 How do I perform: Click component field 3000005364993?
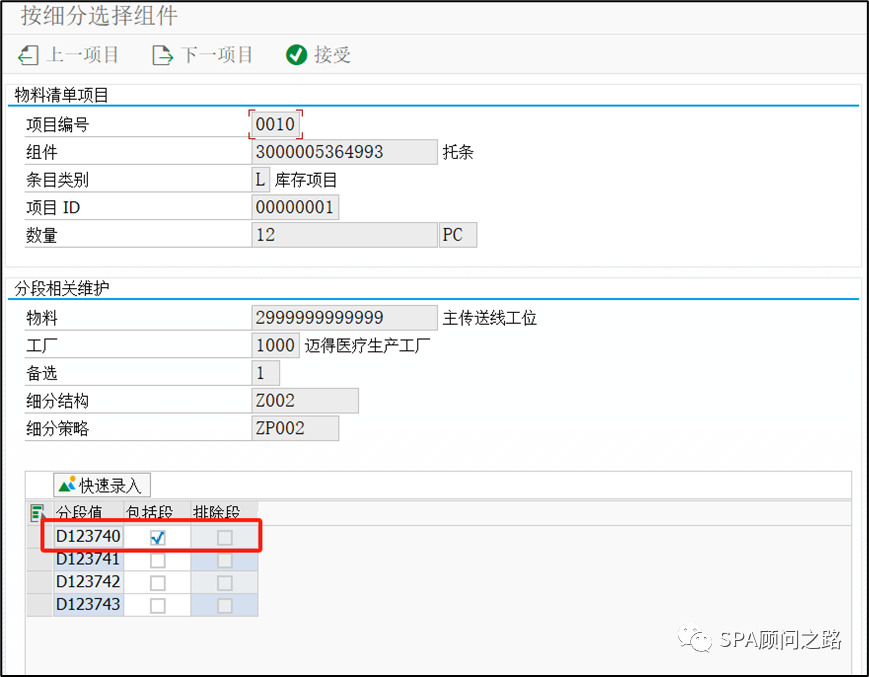tap(344, 152)
